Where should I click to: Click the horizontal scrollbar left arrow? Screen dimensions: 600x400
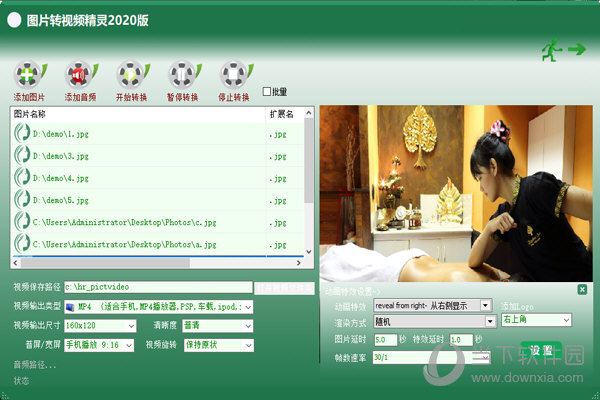click(x=16, y=263)
